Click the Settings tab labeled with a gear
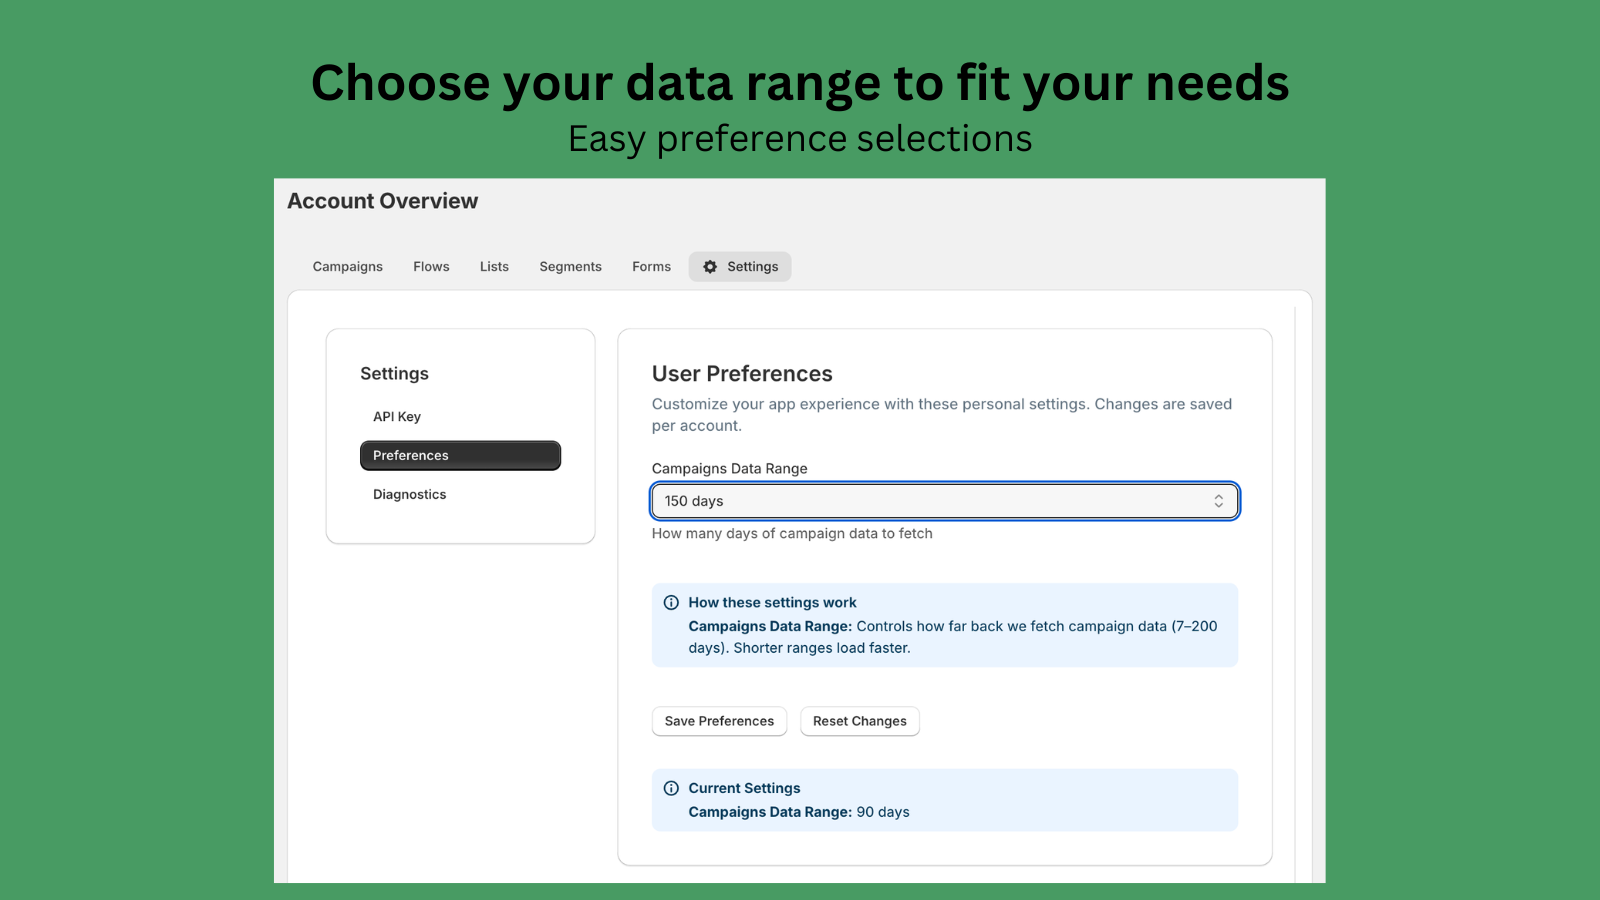This screenshot has width=1600, height=900. tap(740, 266)
